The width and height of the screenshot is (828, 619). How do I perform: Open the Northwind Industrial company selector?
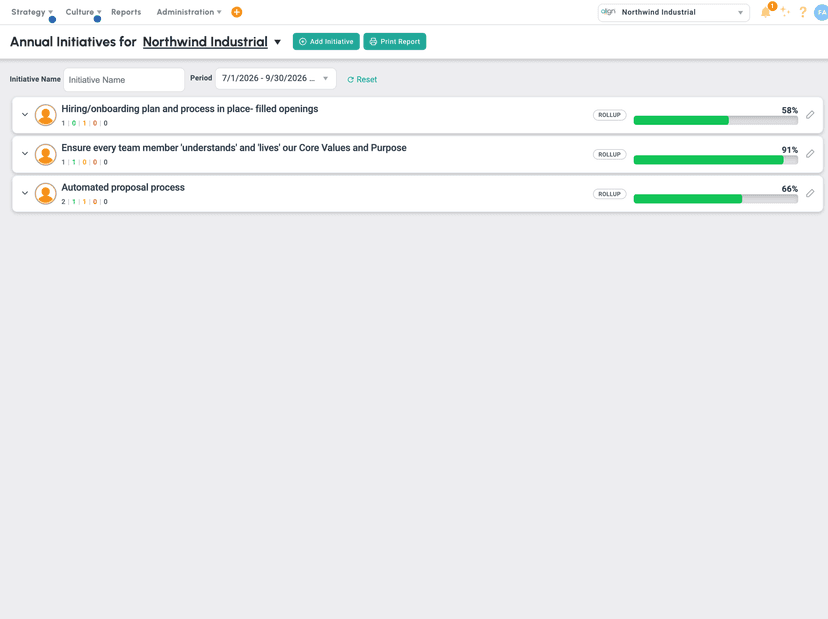click(673, 12)
